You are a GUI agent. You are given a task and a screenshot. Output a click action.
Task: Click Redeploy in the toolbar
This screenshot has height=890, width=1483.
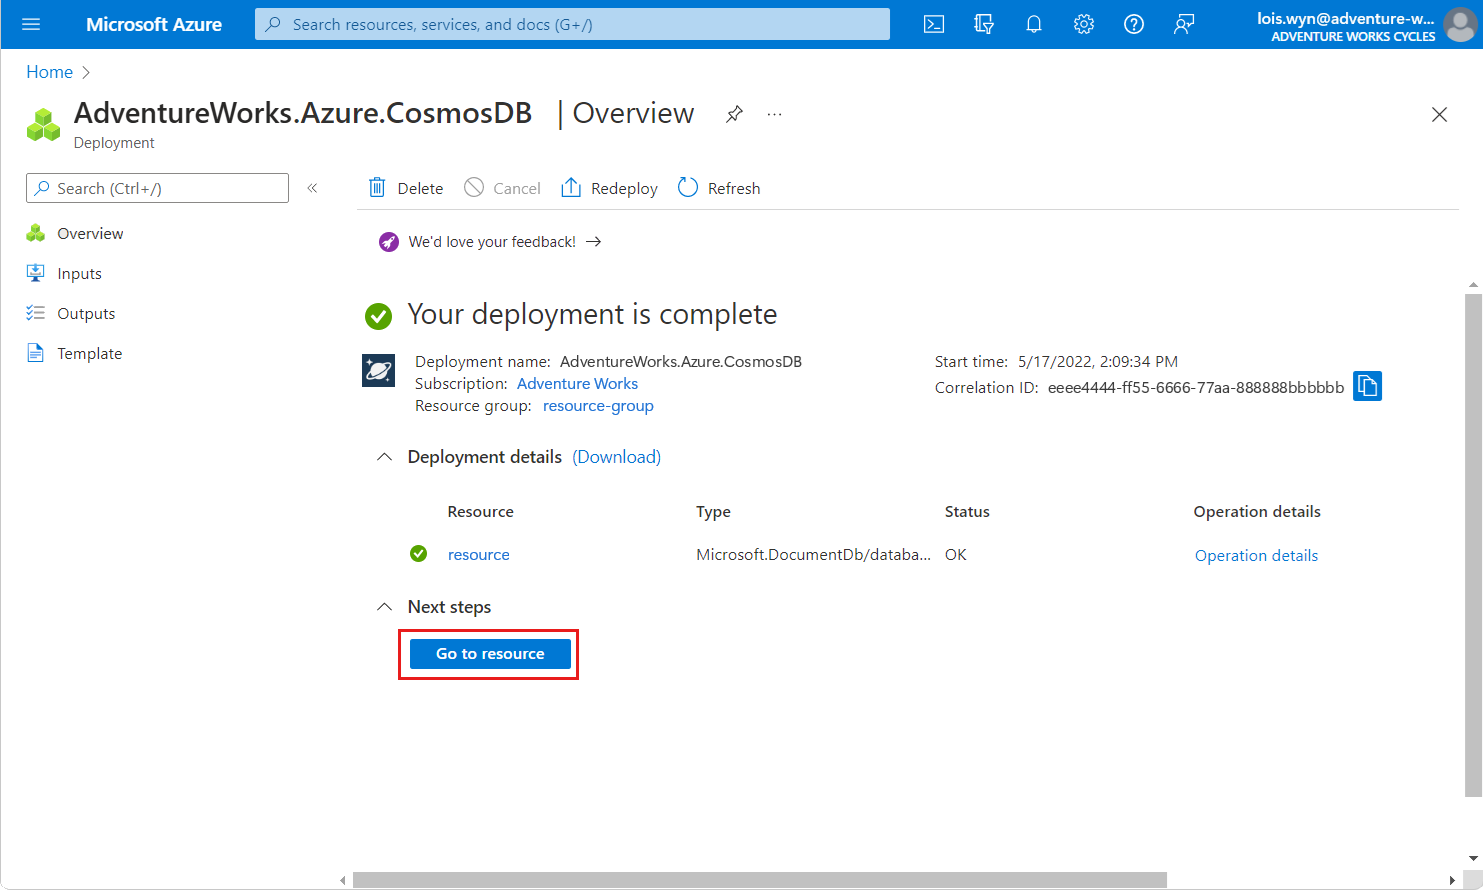point(610,188)
